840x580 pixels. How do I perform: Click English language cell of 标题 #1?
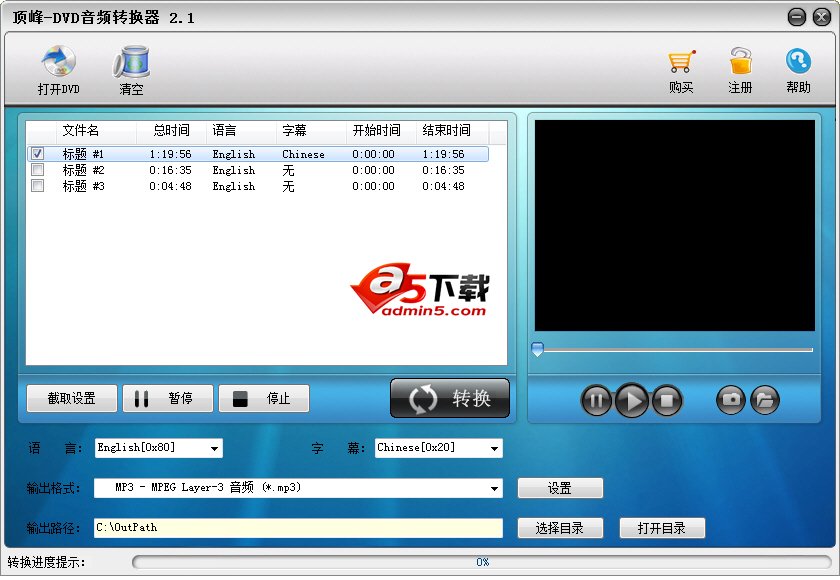pyautogui.click(x=234, y=154)
